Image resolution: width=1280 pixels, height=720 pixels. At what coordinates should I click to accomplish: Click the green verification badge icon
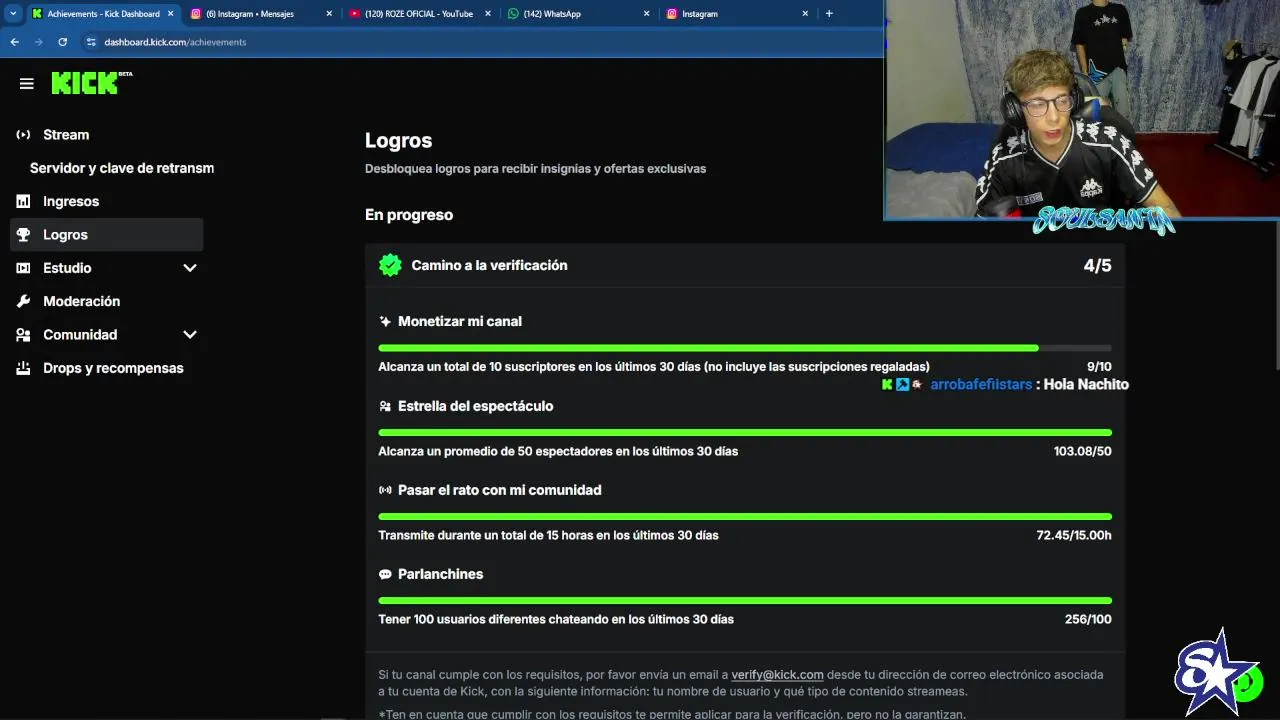click(x=390, y=265)
